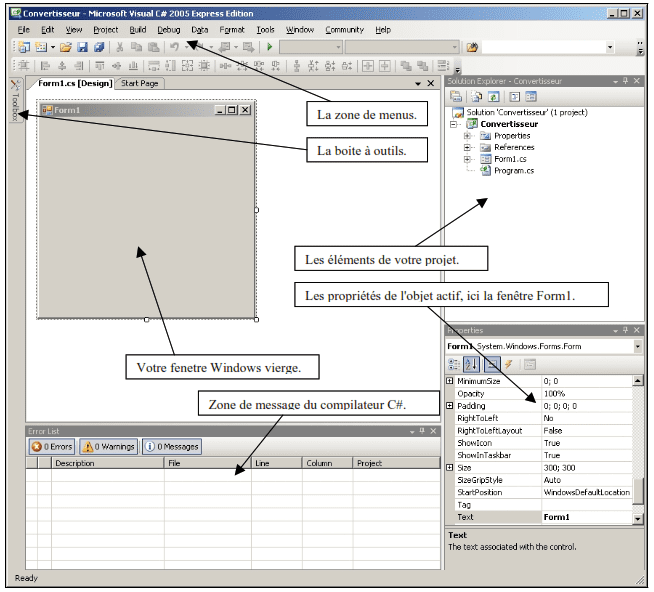The height and width of the screenshot is (592, 654).
Task: Open the Project menu
Action: 106,30
